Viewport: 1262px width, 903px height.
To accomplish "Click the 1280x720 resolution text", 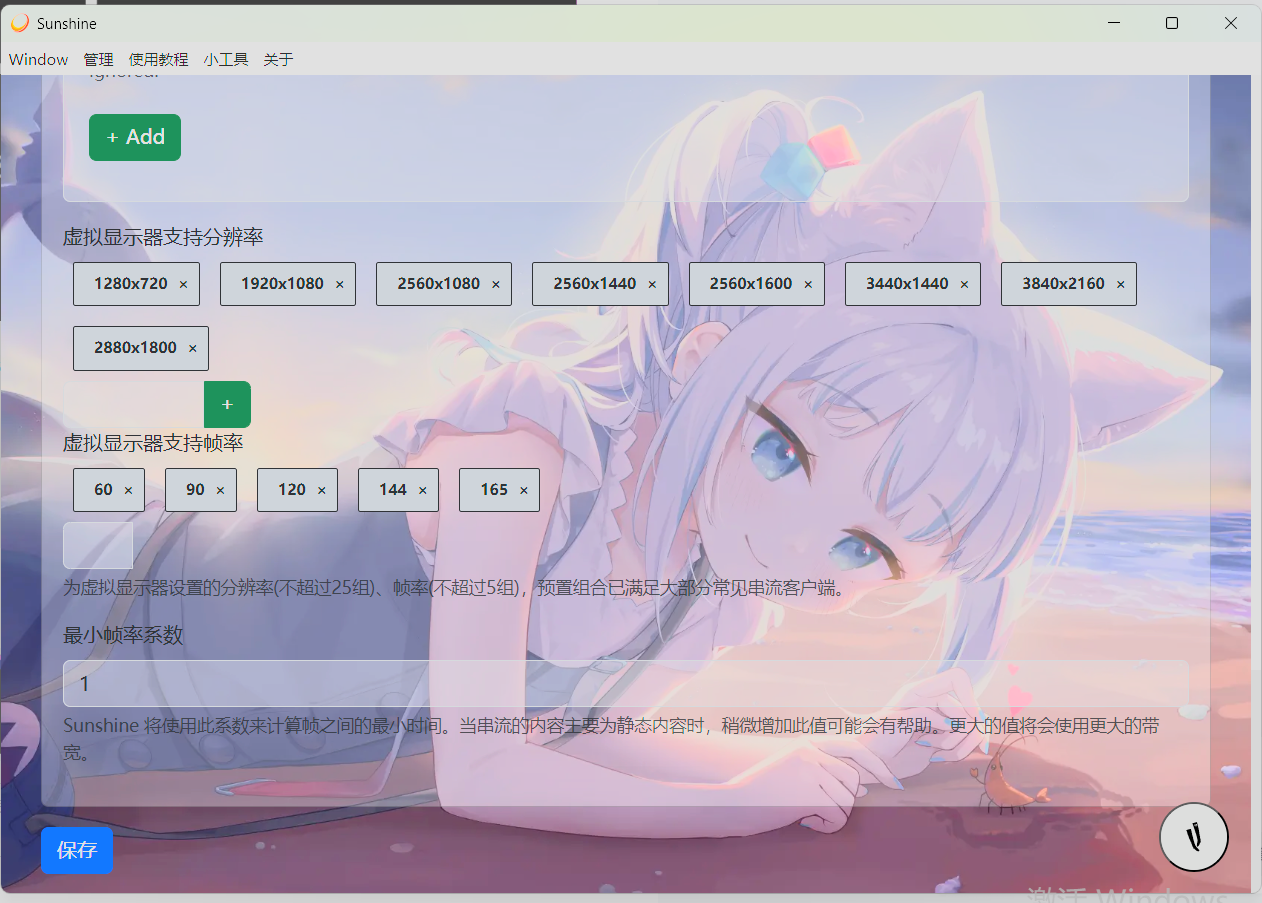I will click(131, 284).
